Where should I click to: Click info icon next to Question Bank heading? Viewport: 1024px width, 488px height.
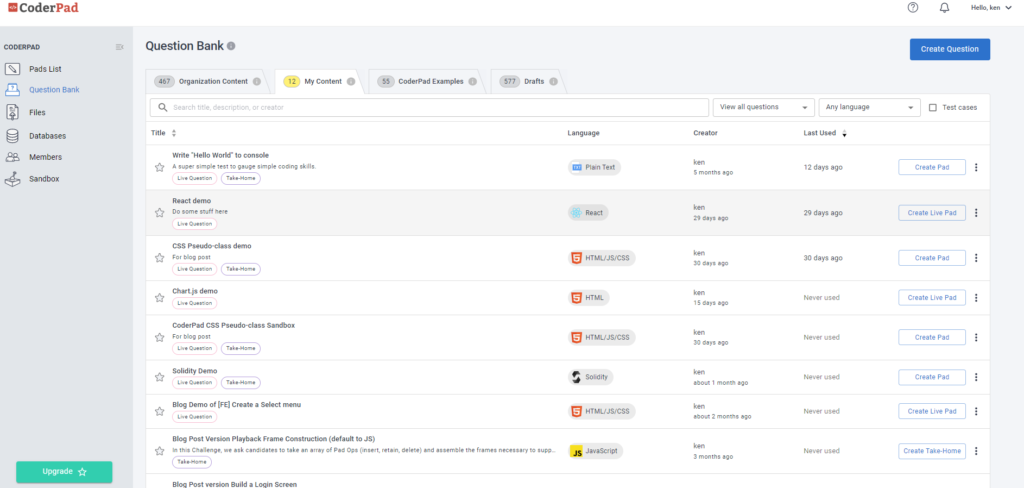[231, 46]
